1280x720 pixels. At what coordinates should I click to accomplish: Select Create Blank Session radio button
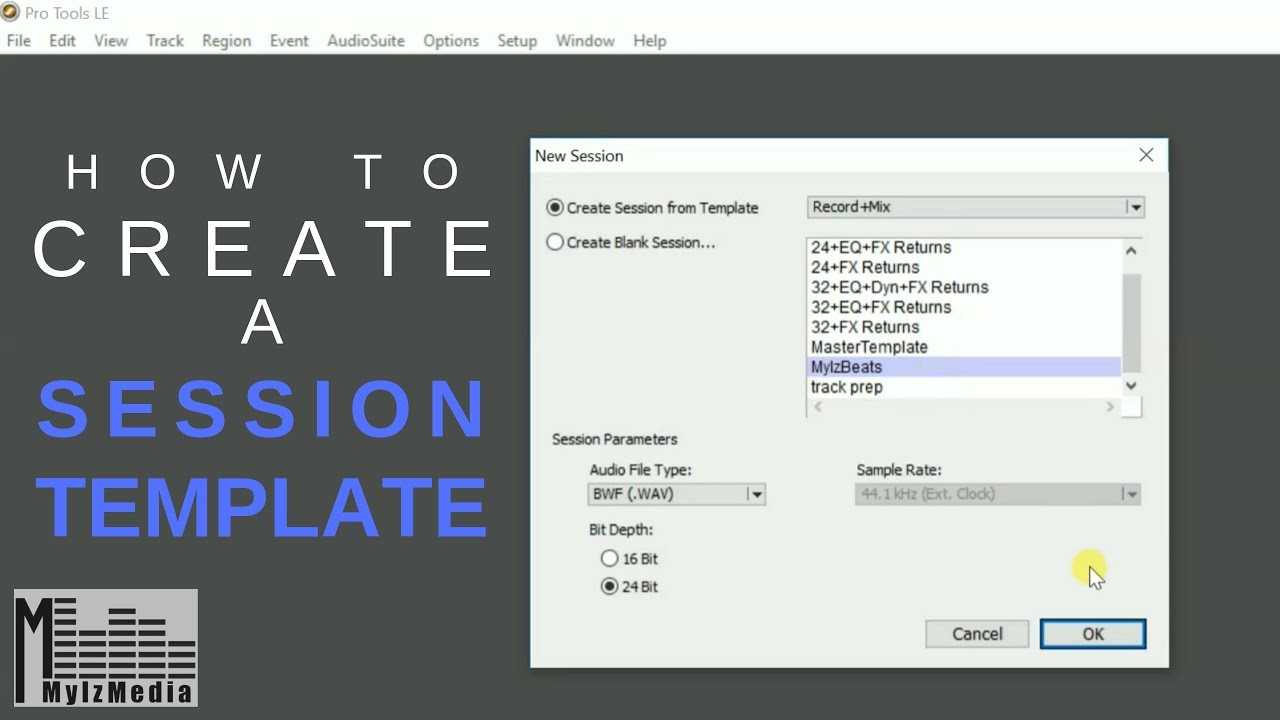[x=555, y=242]
